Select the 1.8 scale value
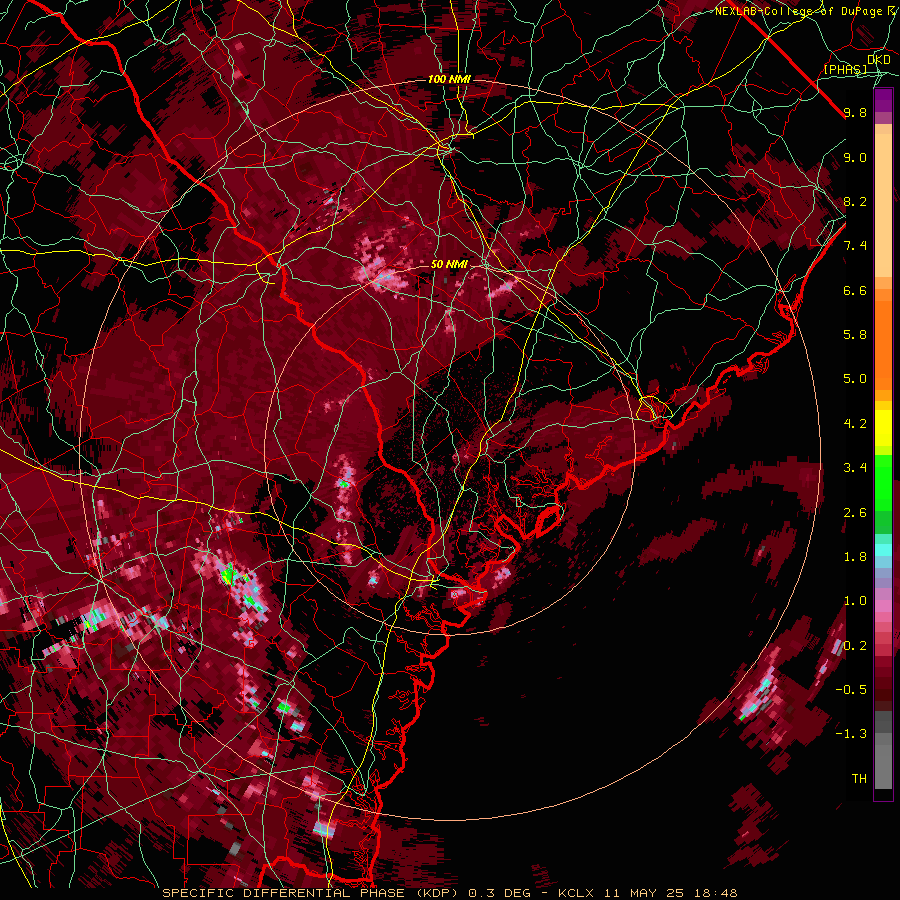 click(855, 556)
